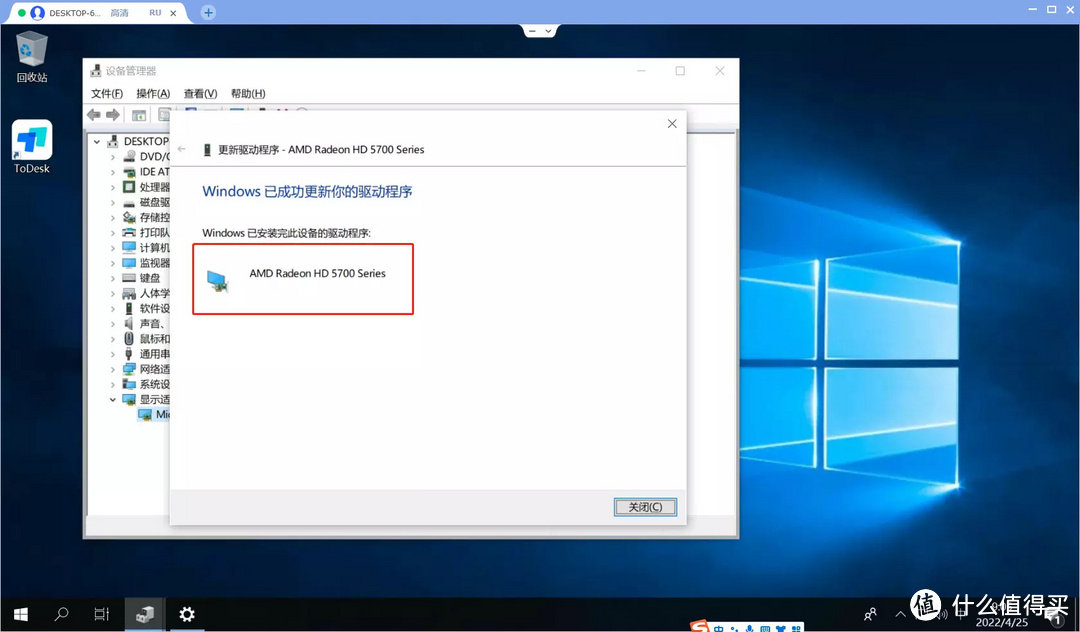Viewport: 1080px width, 632px height.
Task: Click the display adapter icon beside AMD Radeon
Action: (218, 282)
